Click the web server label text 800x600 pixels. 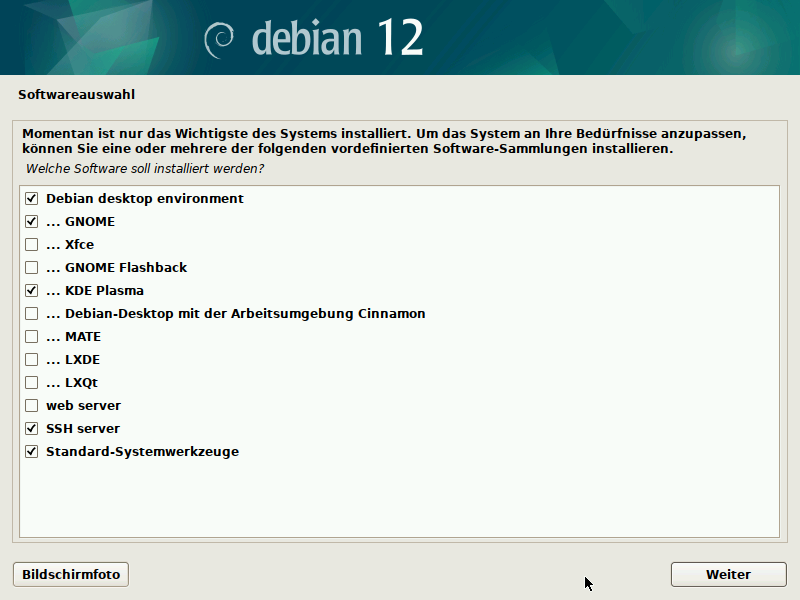click(83, 406)
